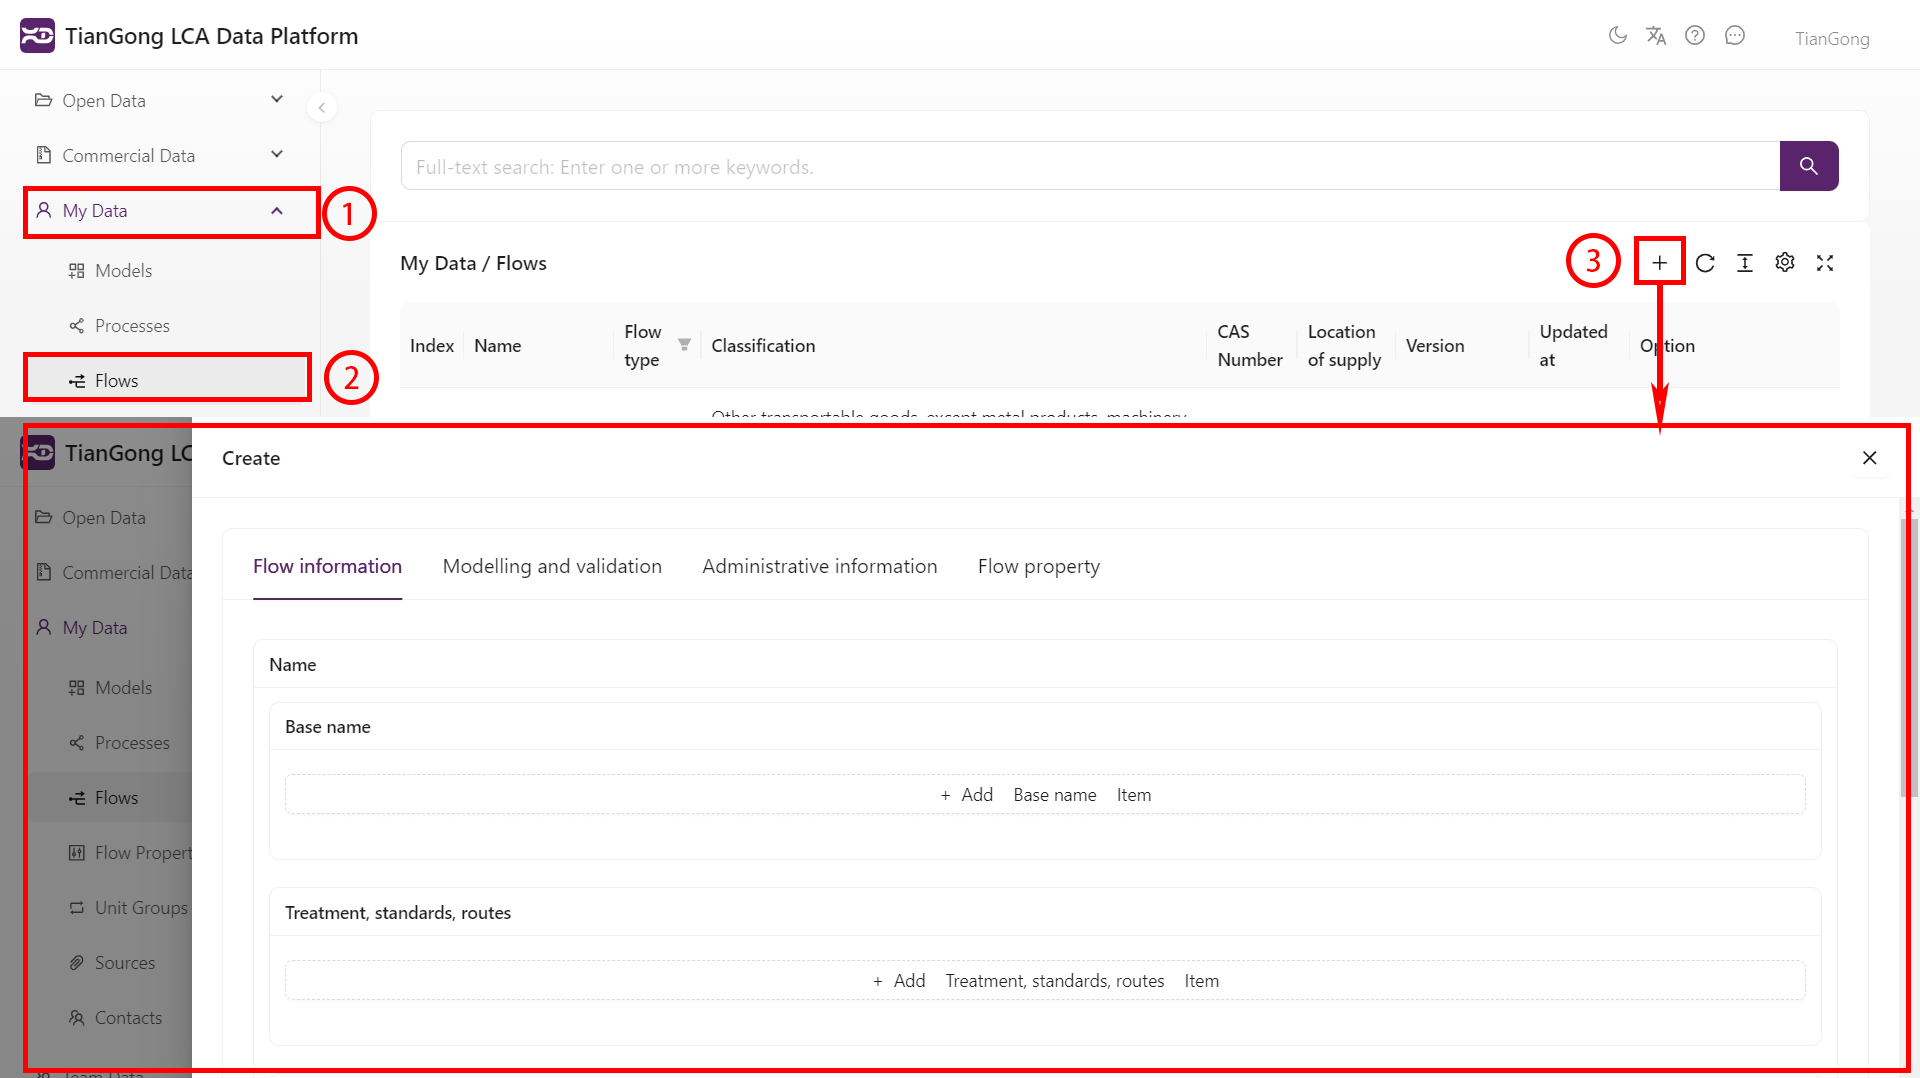Viewport: 1920px width, 1078px height.
Task: Add Treatment, standards, routes item
Action: pos(1045,981)
